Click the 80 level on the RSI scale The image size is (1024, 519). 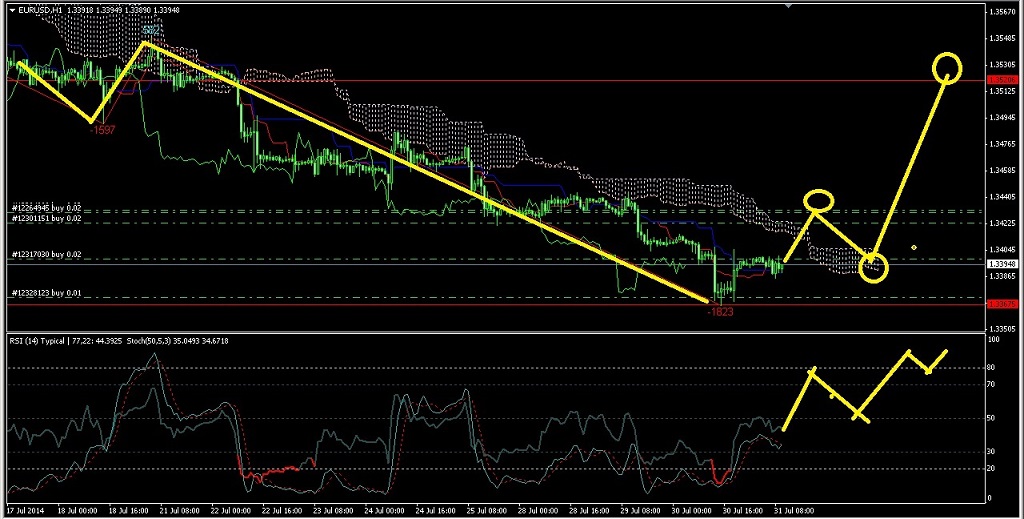coord(991,368)
